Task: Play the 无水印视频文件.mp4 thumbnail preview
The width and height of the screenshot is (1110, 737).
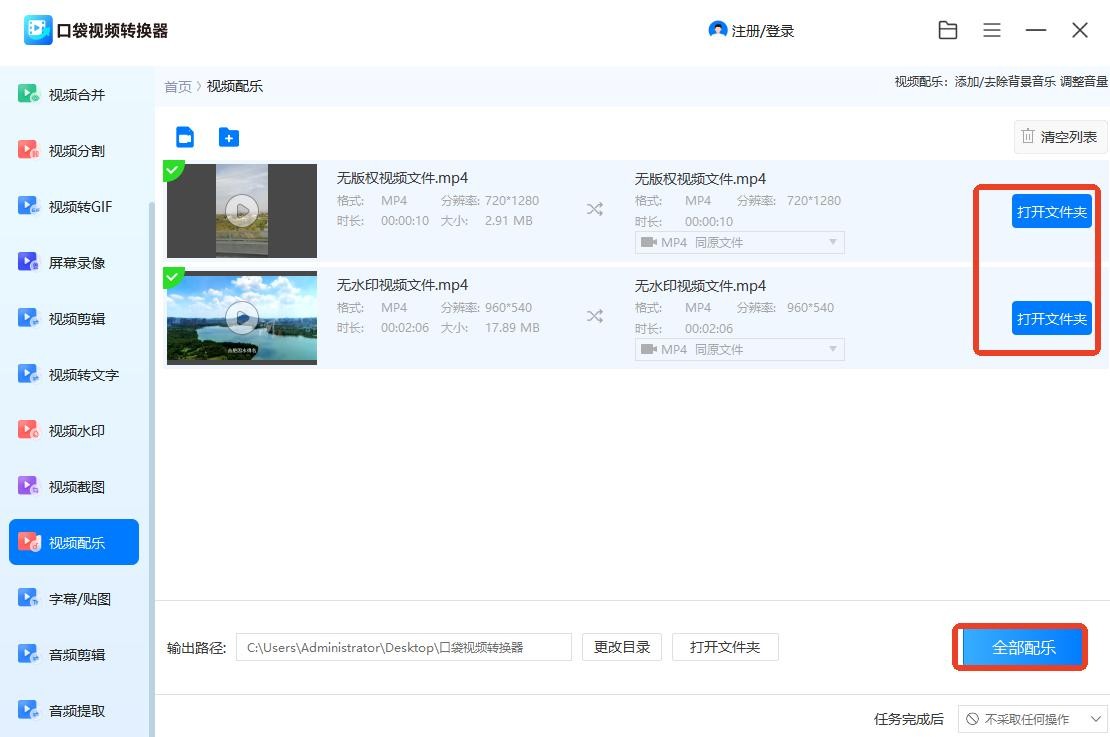Action: point(241,317)
